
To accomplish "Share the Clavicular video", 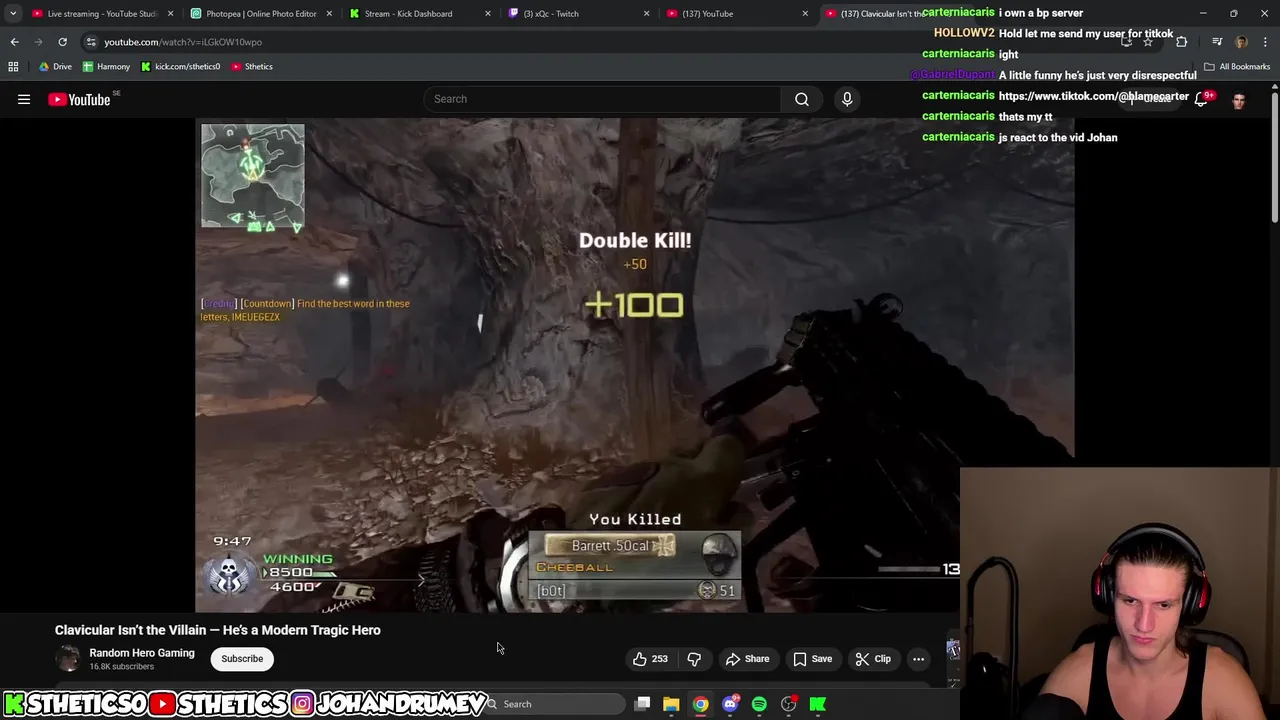I will tap(748, 659).
